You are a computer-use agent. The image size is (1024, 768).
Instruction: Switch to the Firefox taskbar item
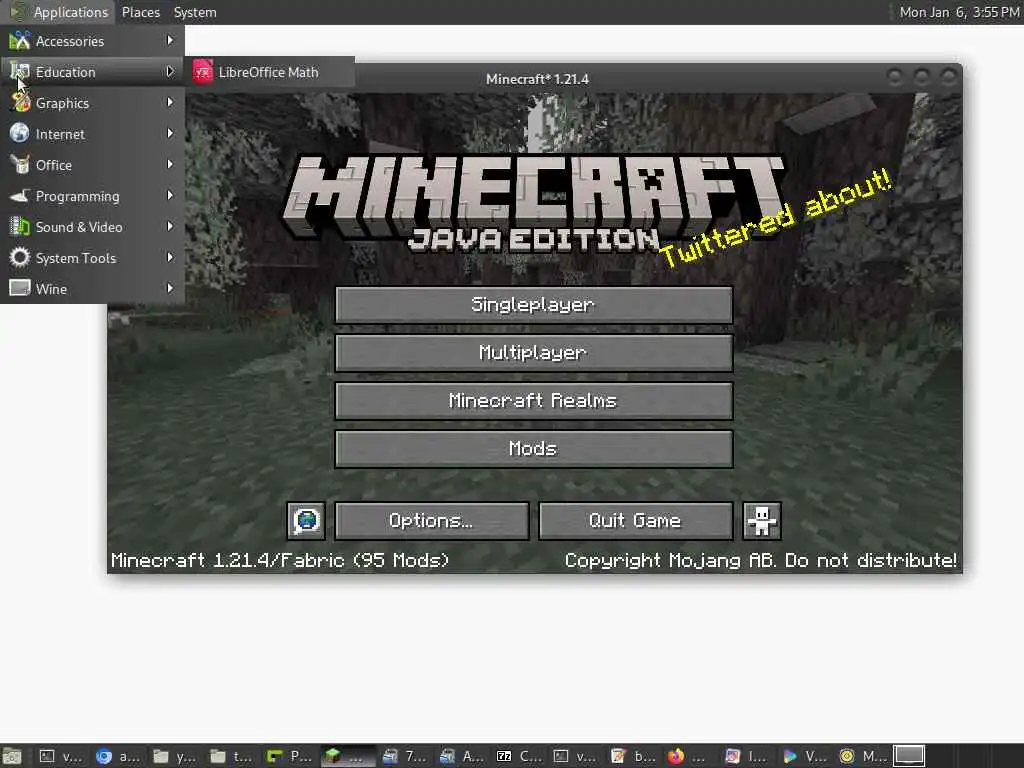point(690,756)
